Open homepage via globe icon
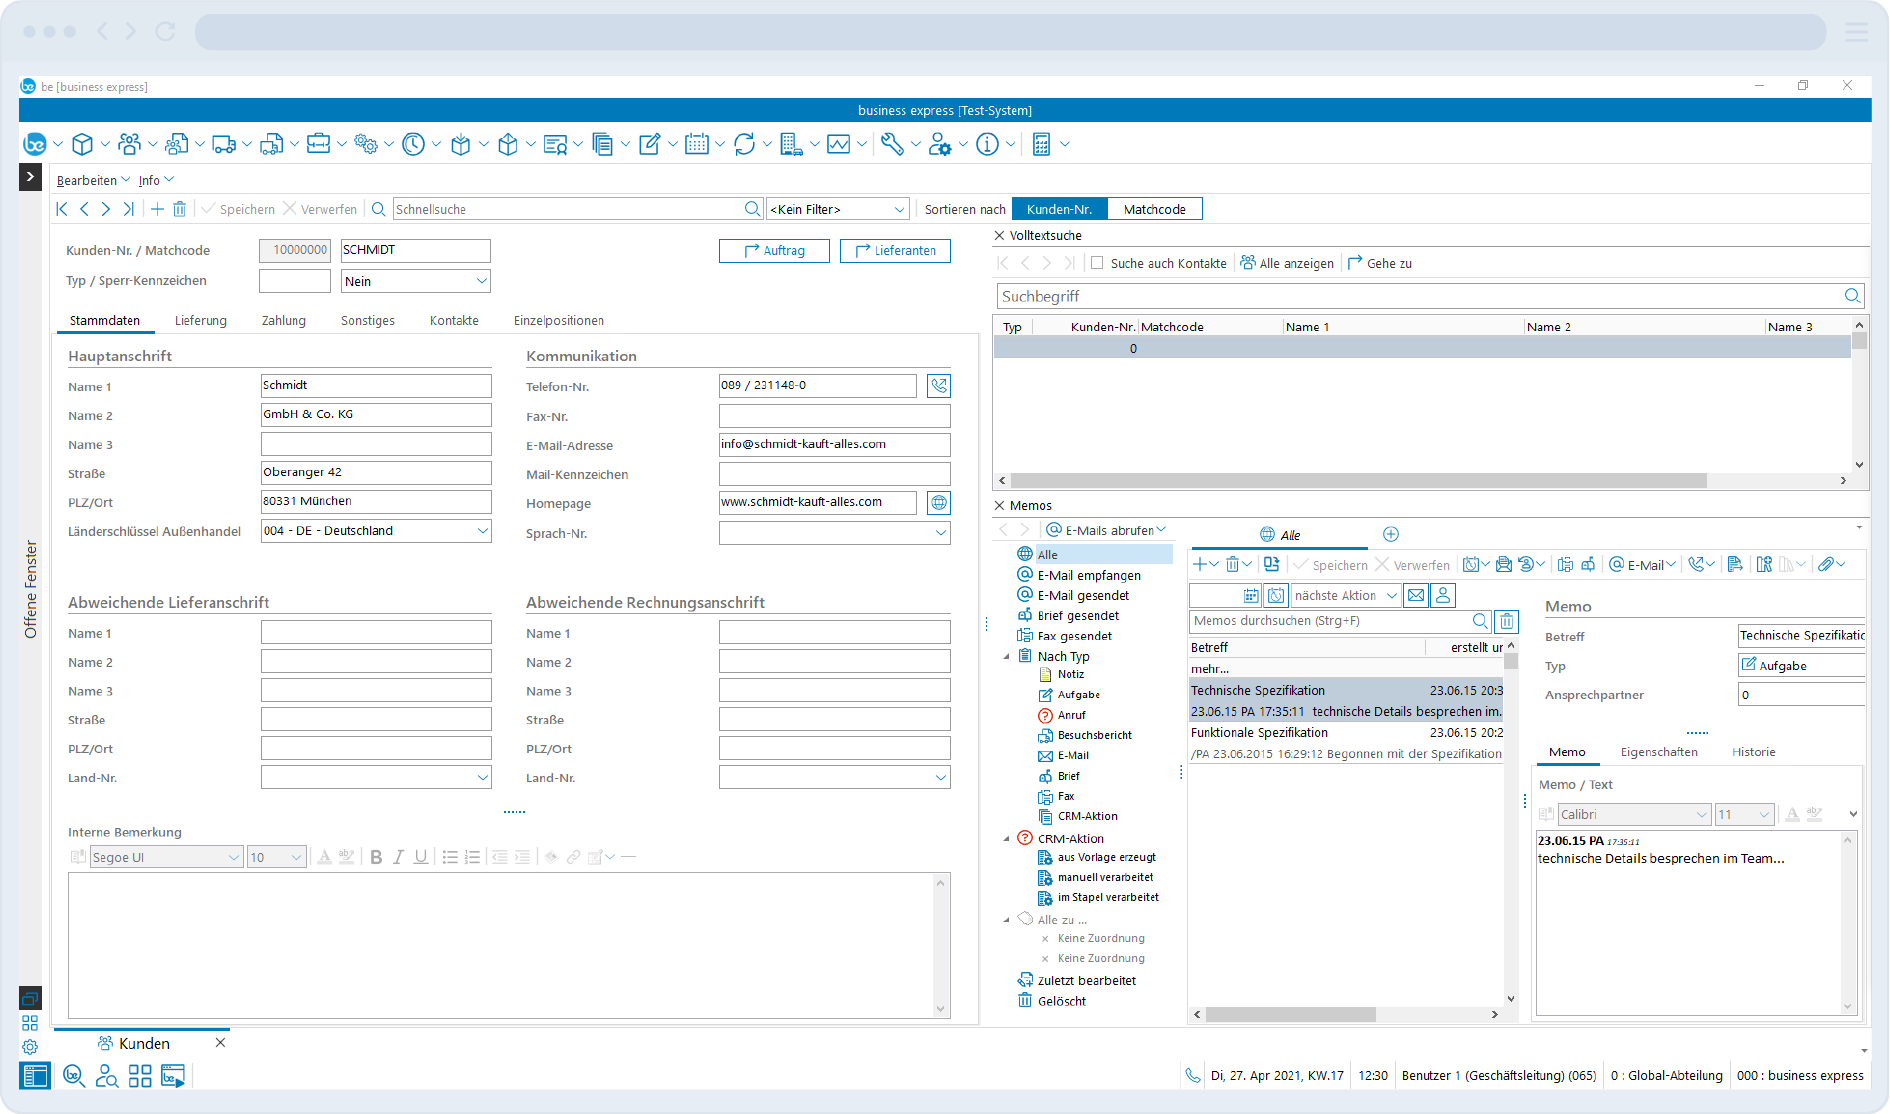The height and width of the screenshot is (1114, 1890). coord(938,503)
